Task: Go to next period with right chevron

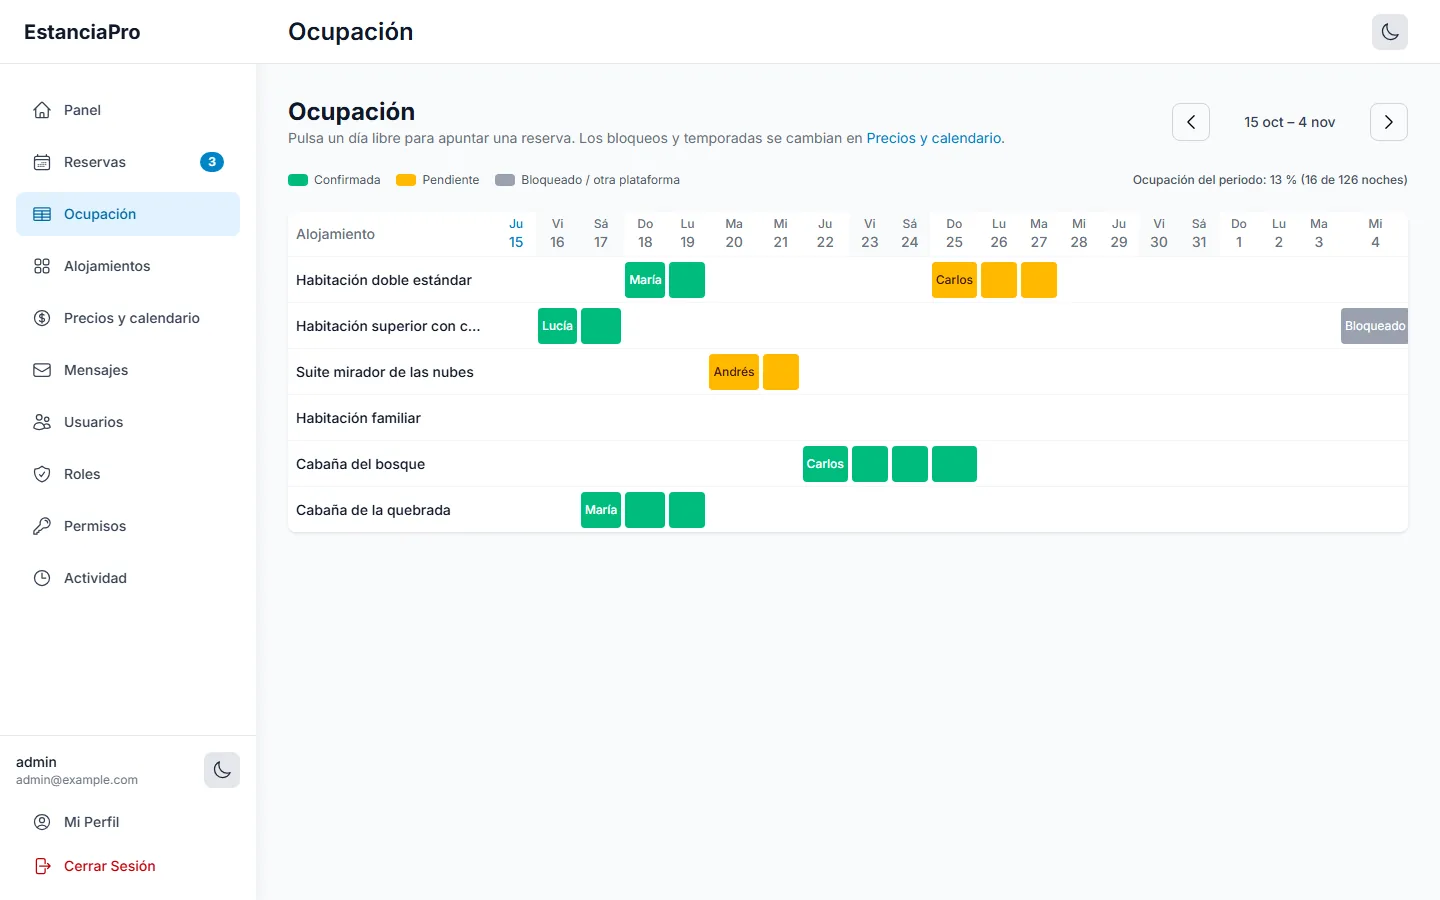Action: (x=1389, y=122)
